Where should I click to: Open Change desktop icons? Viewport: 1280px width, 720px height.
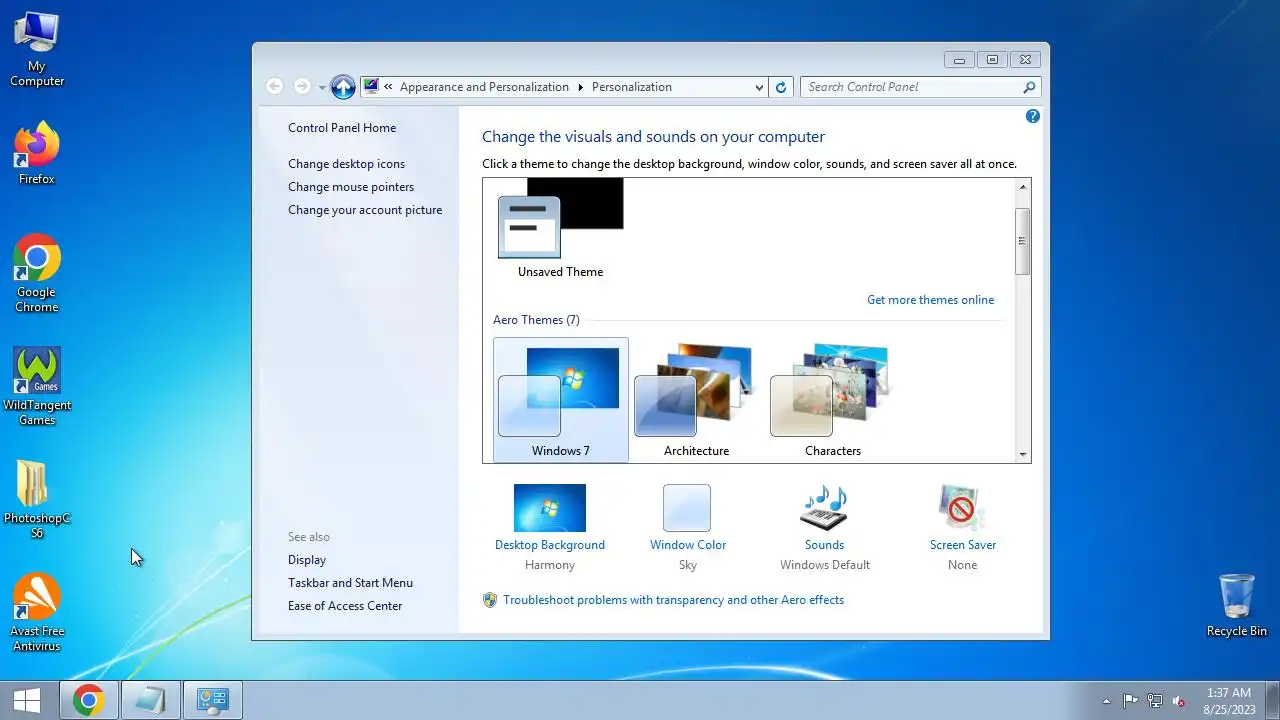point(347,164)
